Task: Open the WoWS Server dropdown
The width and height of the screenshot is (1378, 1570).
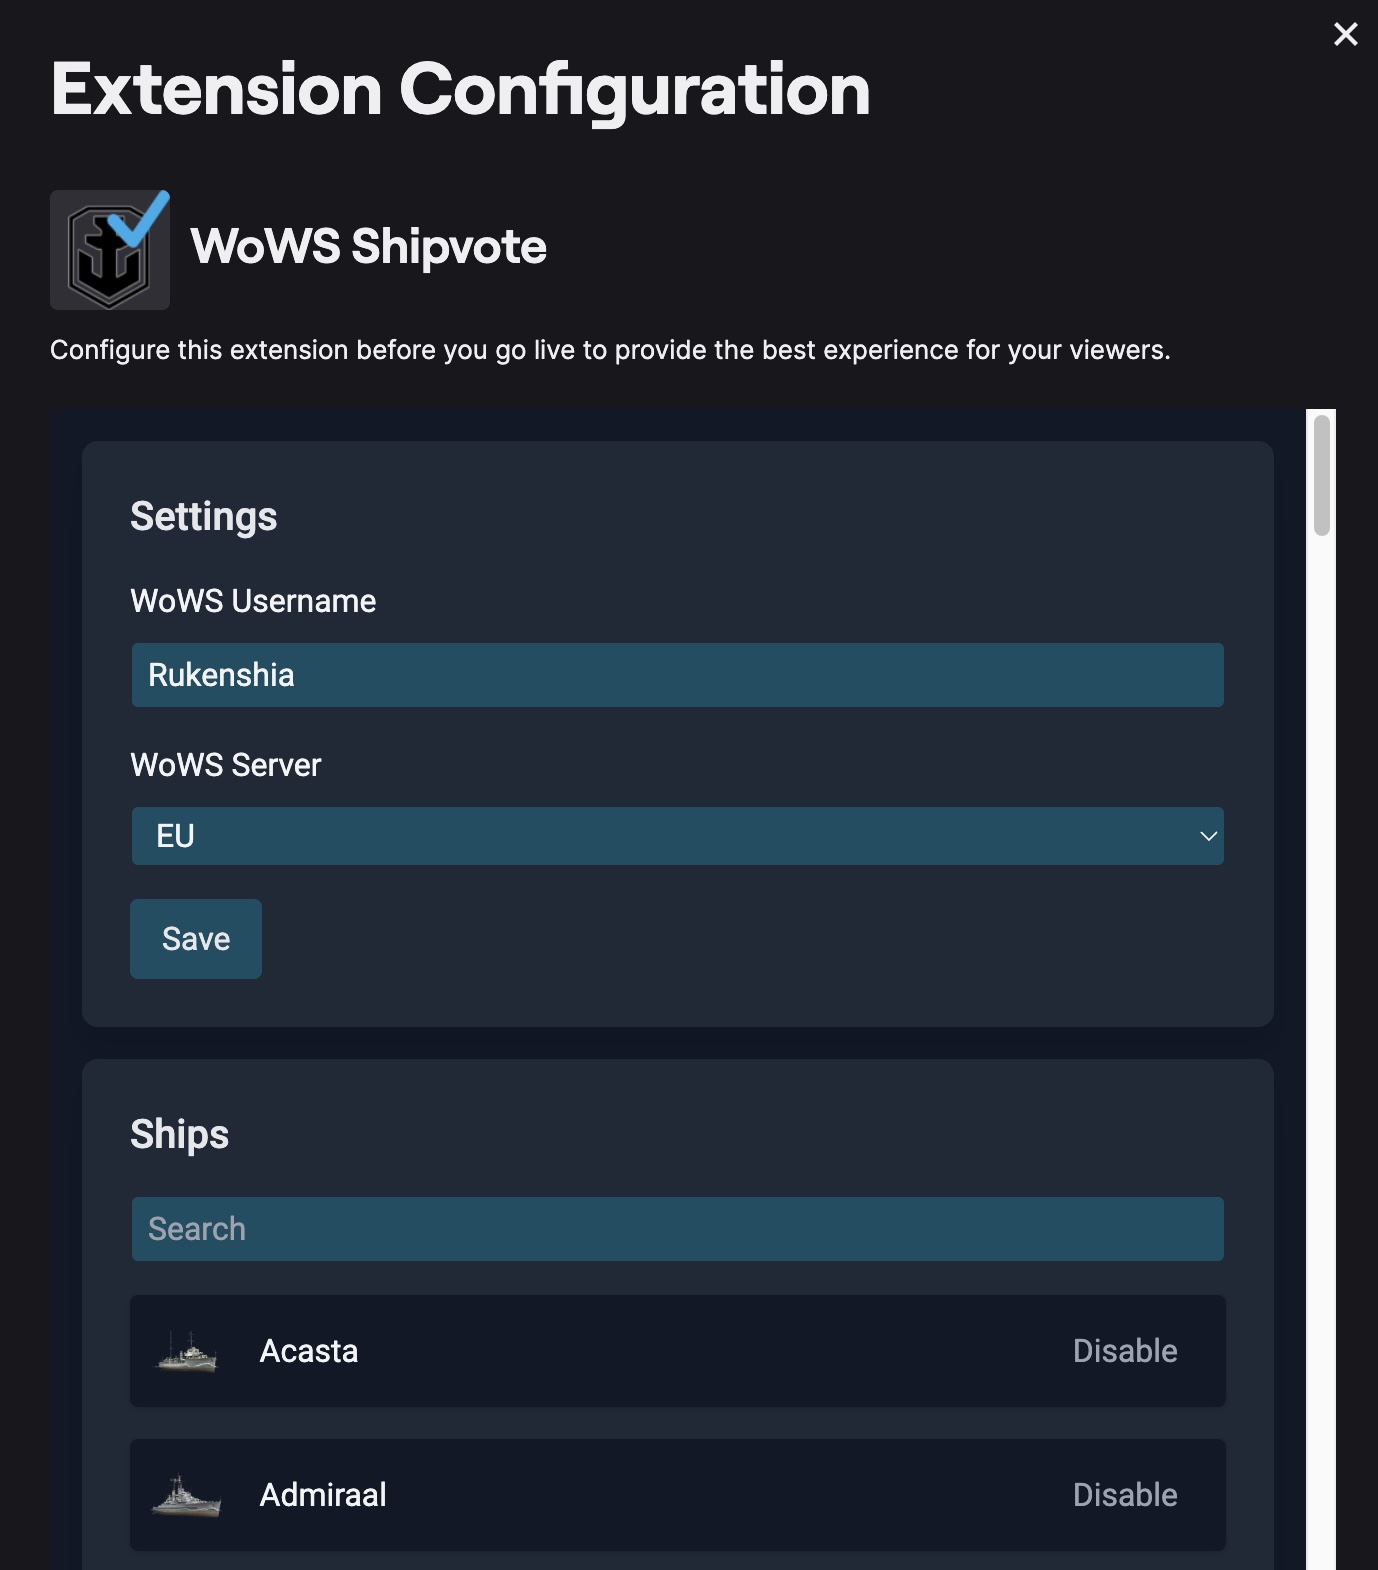Action: click(678, 836)
